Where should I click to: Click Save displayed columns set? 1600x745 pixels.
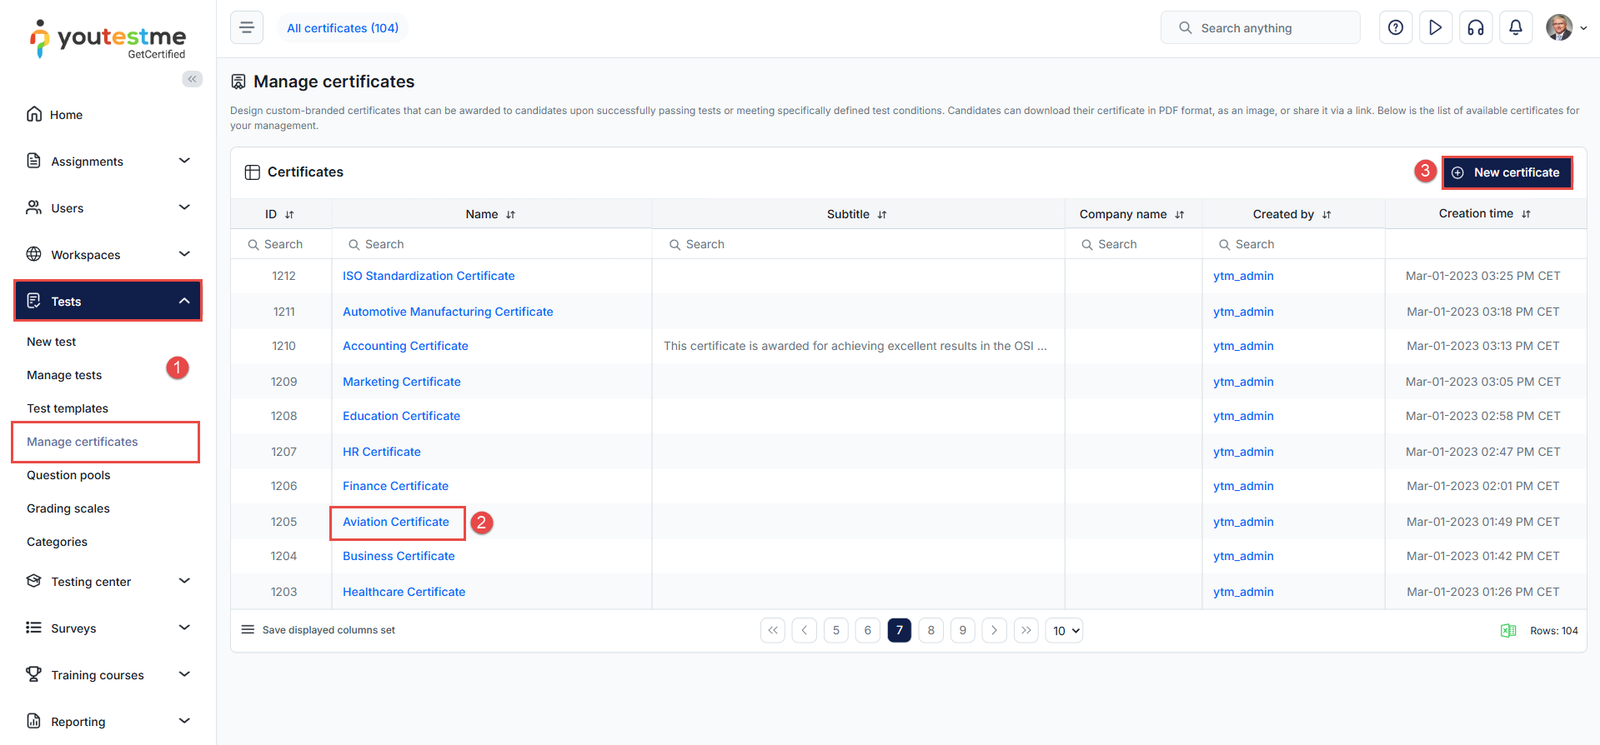(x=328, y=630)
